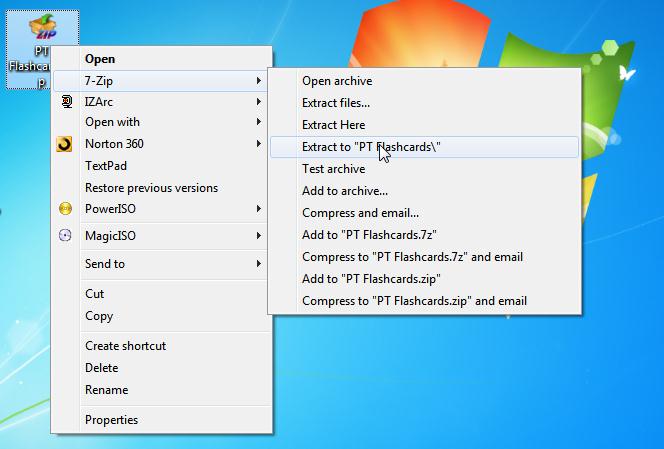Select Add to "PT Flashcards.7z"
Screen dimensions: 664x449
[424, 235]
